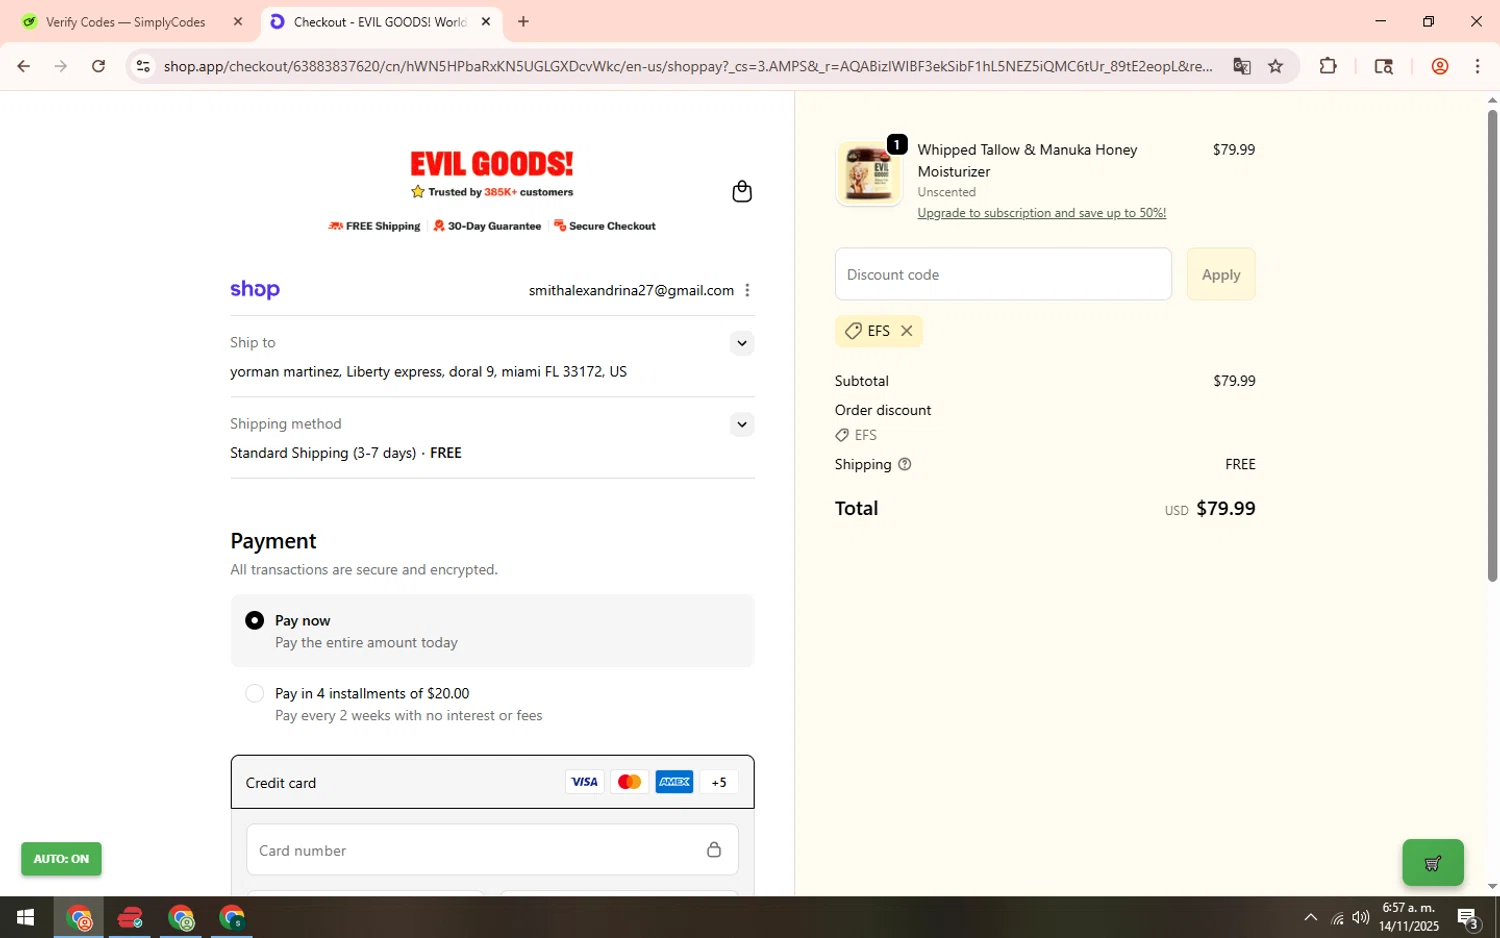
Task: Click the Whipped Tallow & Manuka Honey product name
Action: point(1027,160)
